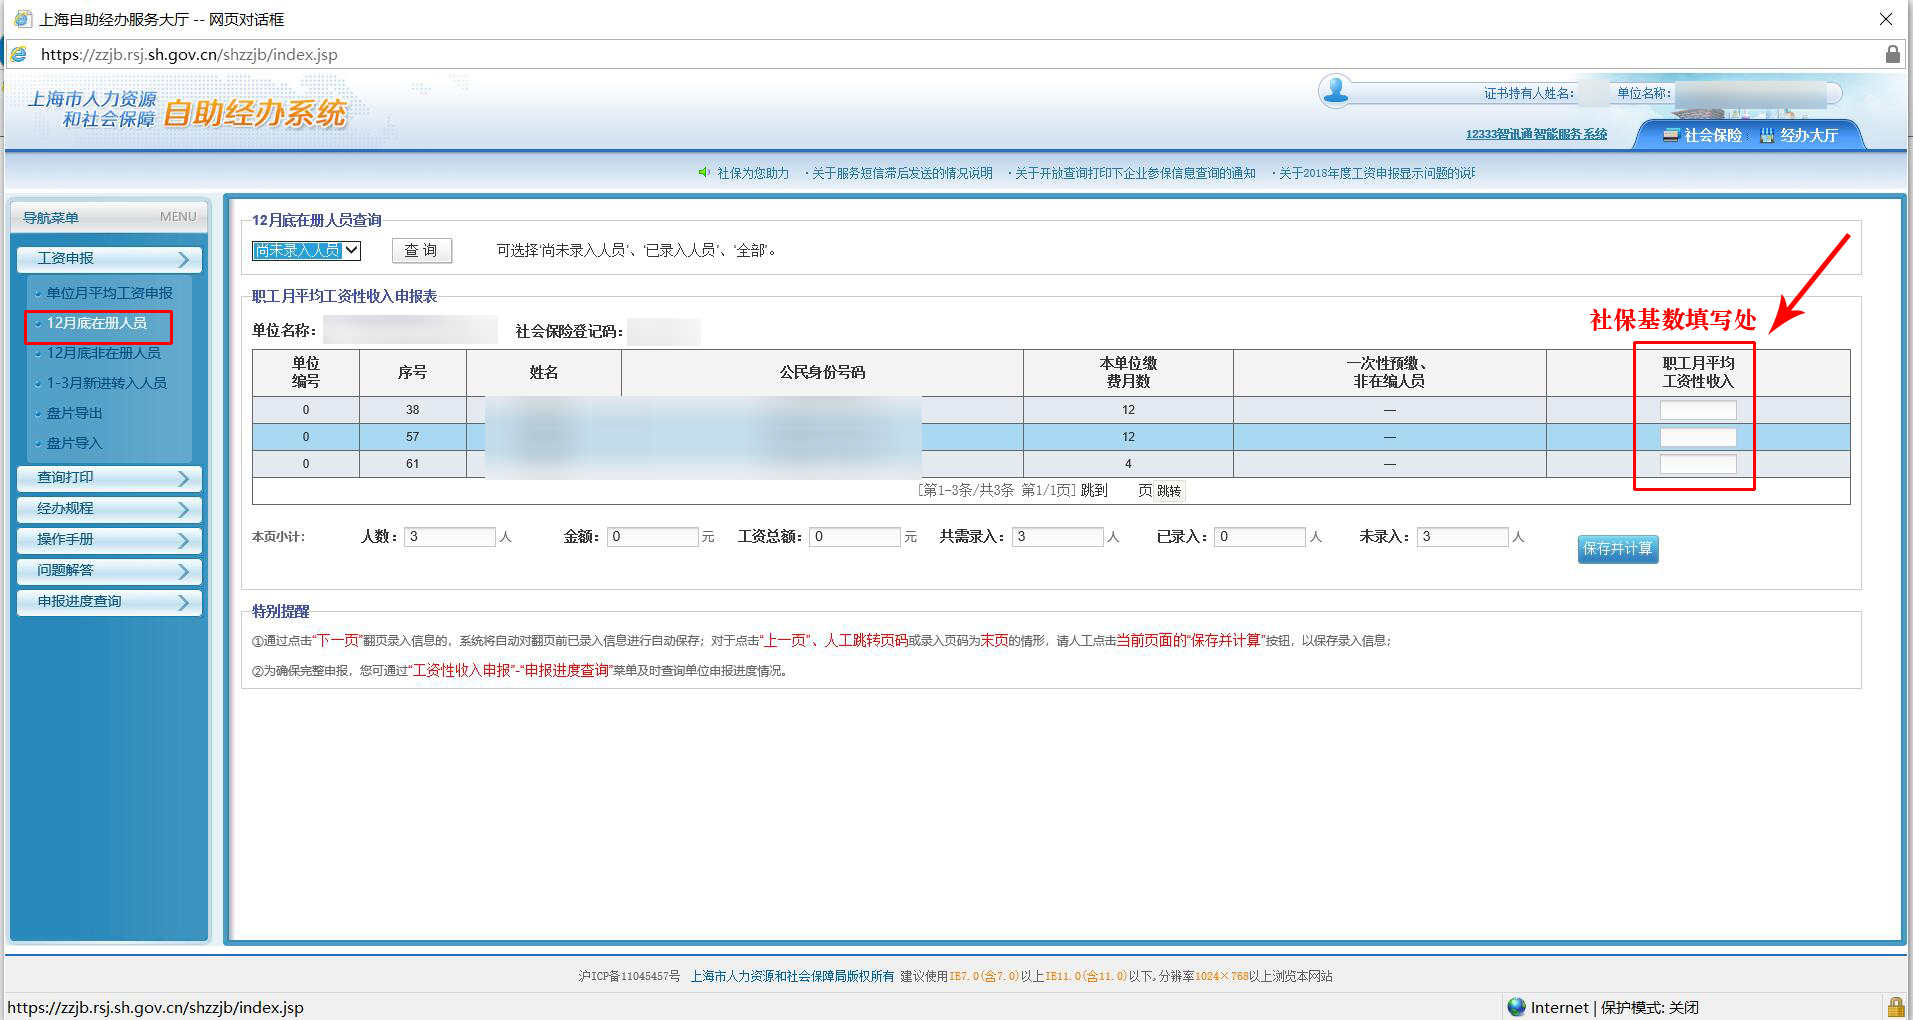Expand the 工资申报 menu section
This screenshot has height=1020, width=1913.
pyautogui.click(x=109, y=259)
